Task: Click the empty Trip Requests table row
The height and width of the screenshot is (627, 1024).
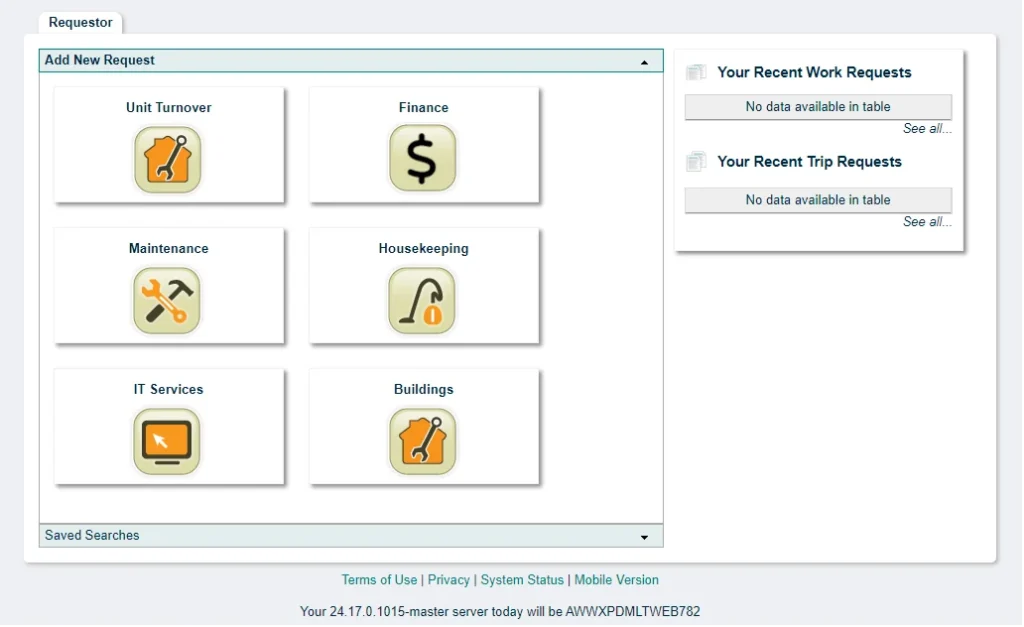Action: [818, 200]
